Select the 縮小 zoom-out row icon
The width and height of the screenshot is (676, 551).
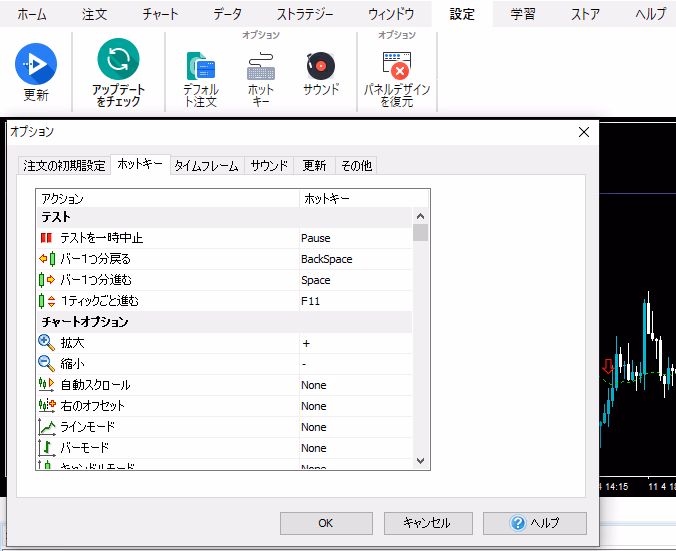[46, 364]
